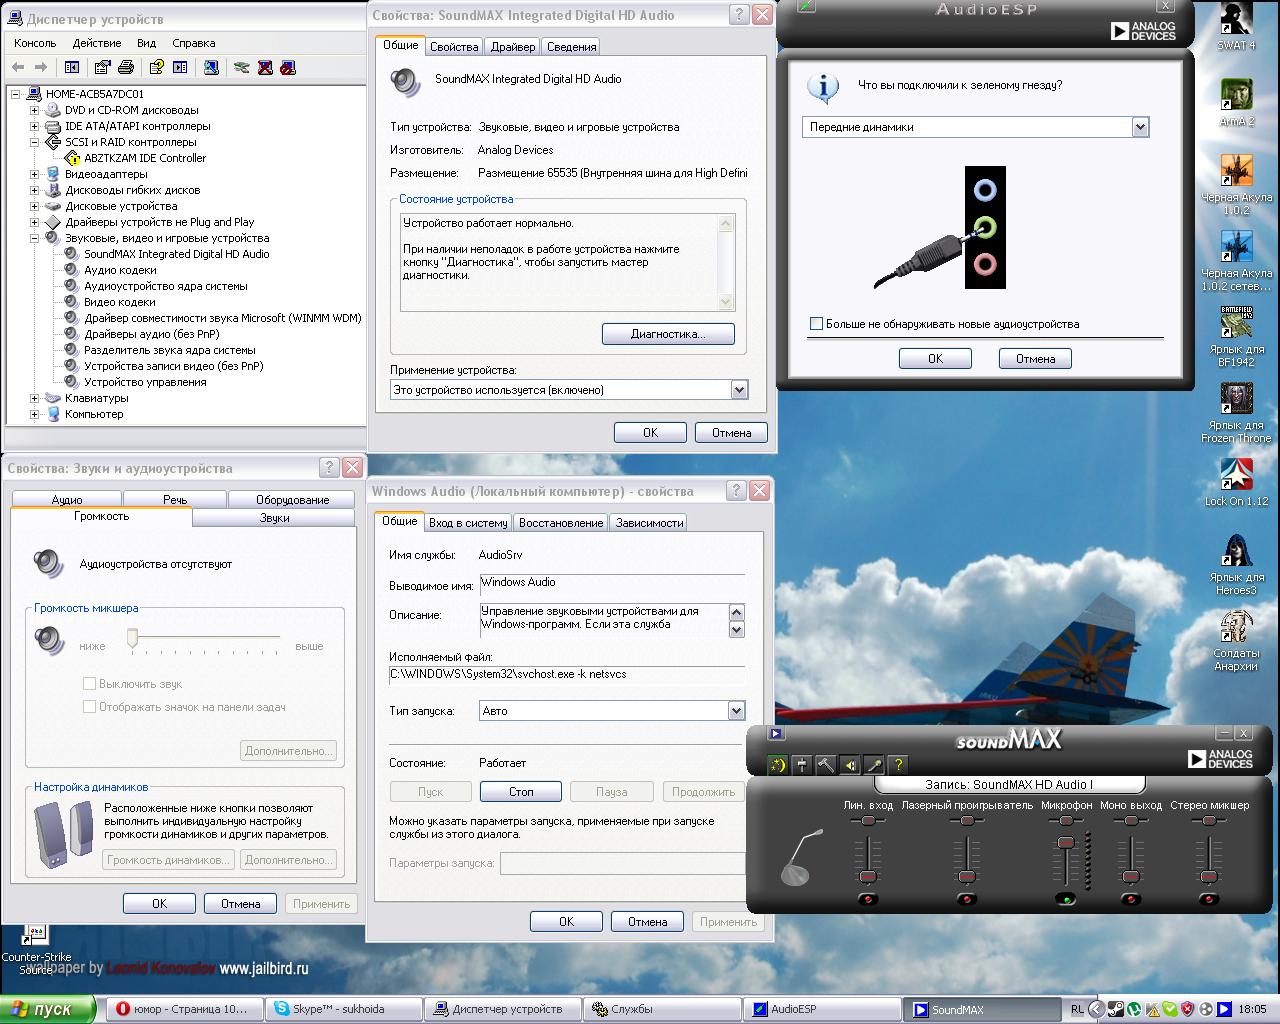Click OK in the AudioESP dialog
Viewport: 1280px width, 1024px height.
[x=935, y=359]
